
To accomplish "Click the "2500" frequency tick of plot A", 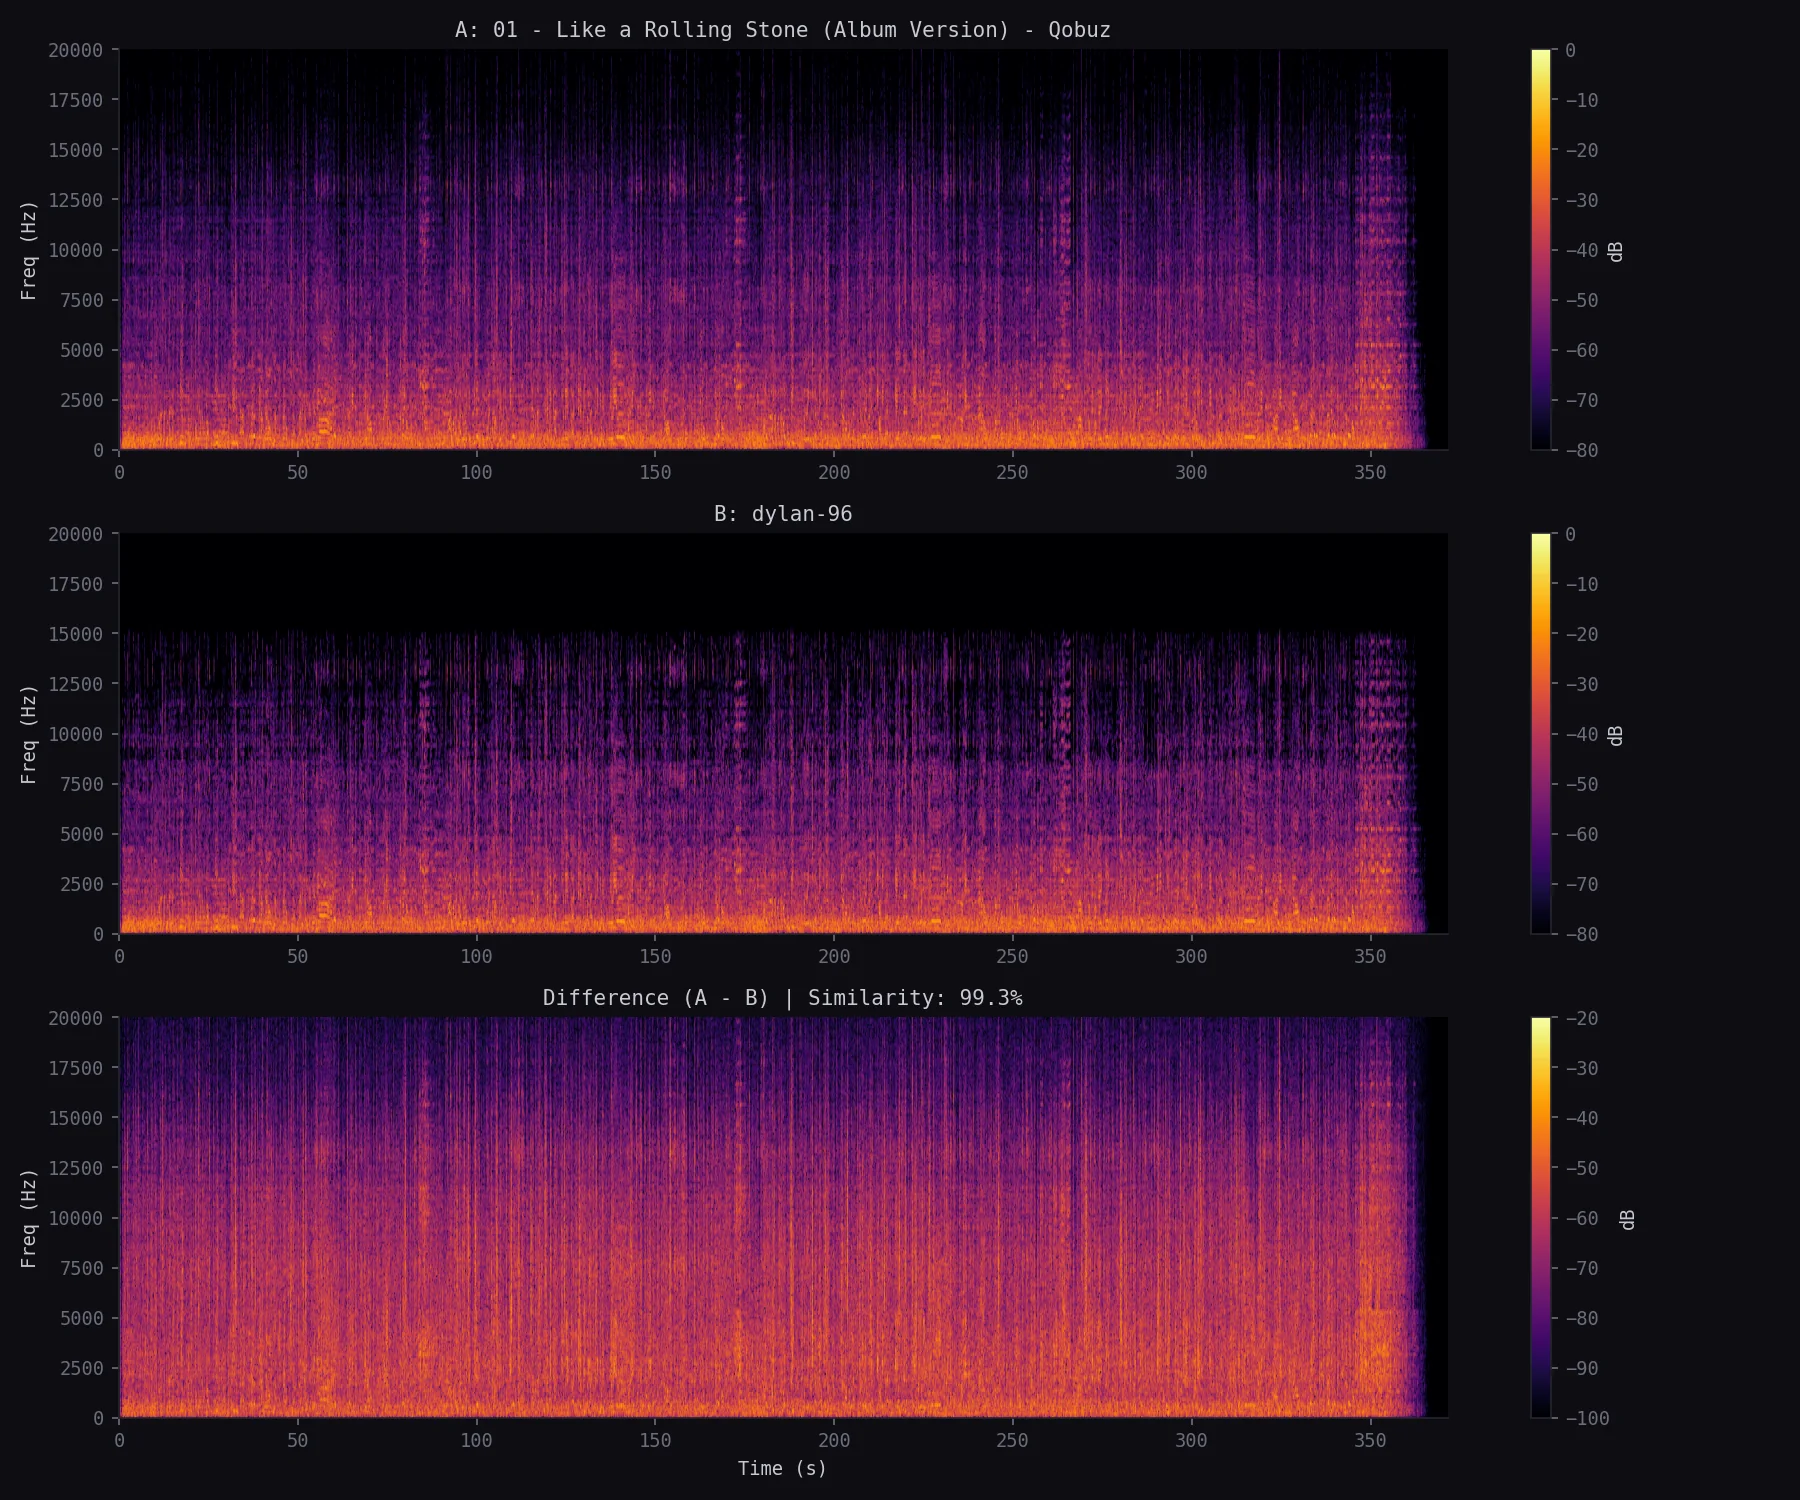I will tap(82, 400).
